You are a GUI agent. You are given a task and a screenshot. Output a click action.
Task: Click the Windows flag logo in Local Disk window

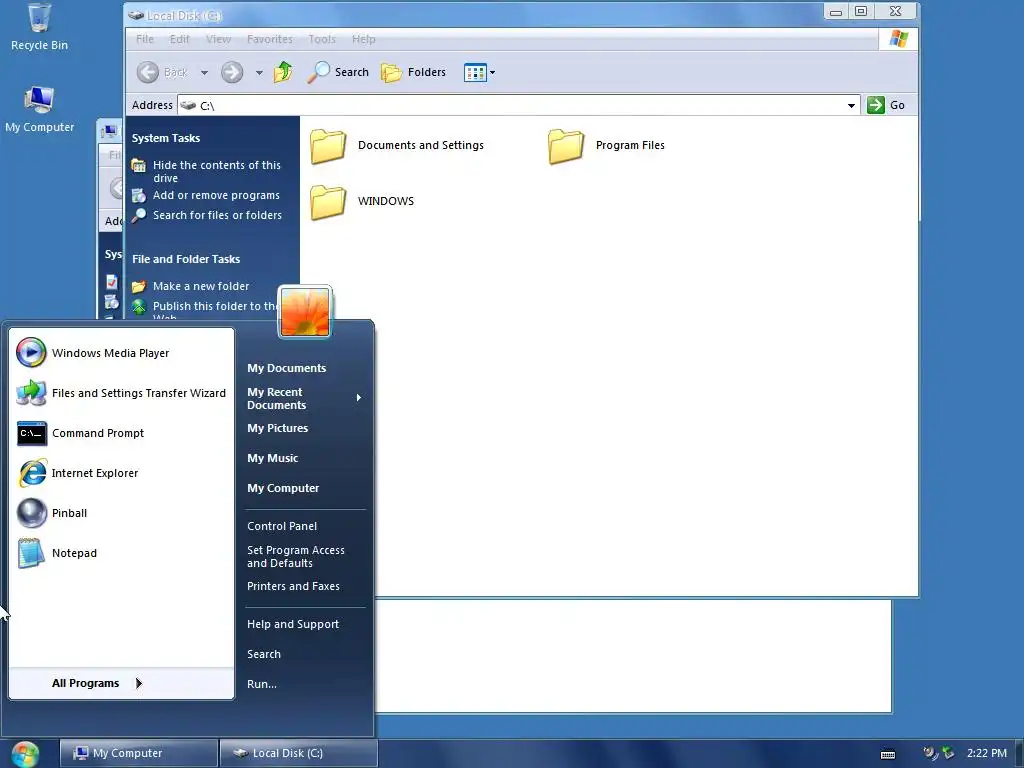899,39
